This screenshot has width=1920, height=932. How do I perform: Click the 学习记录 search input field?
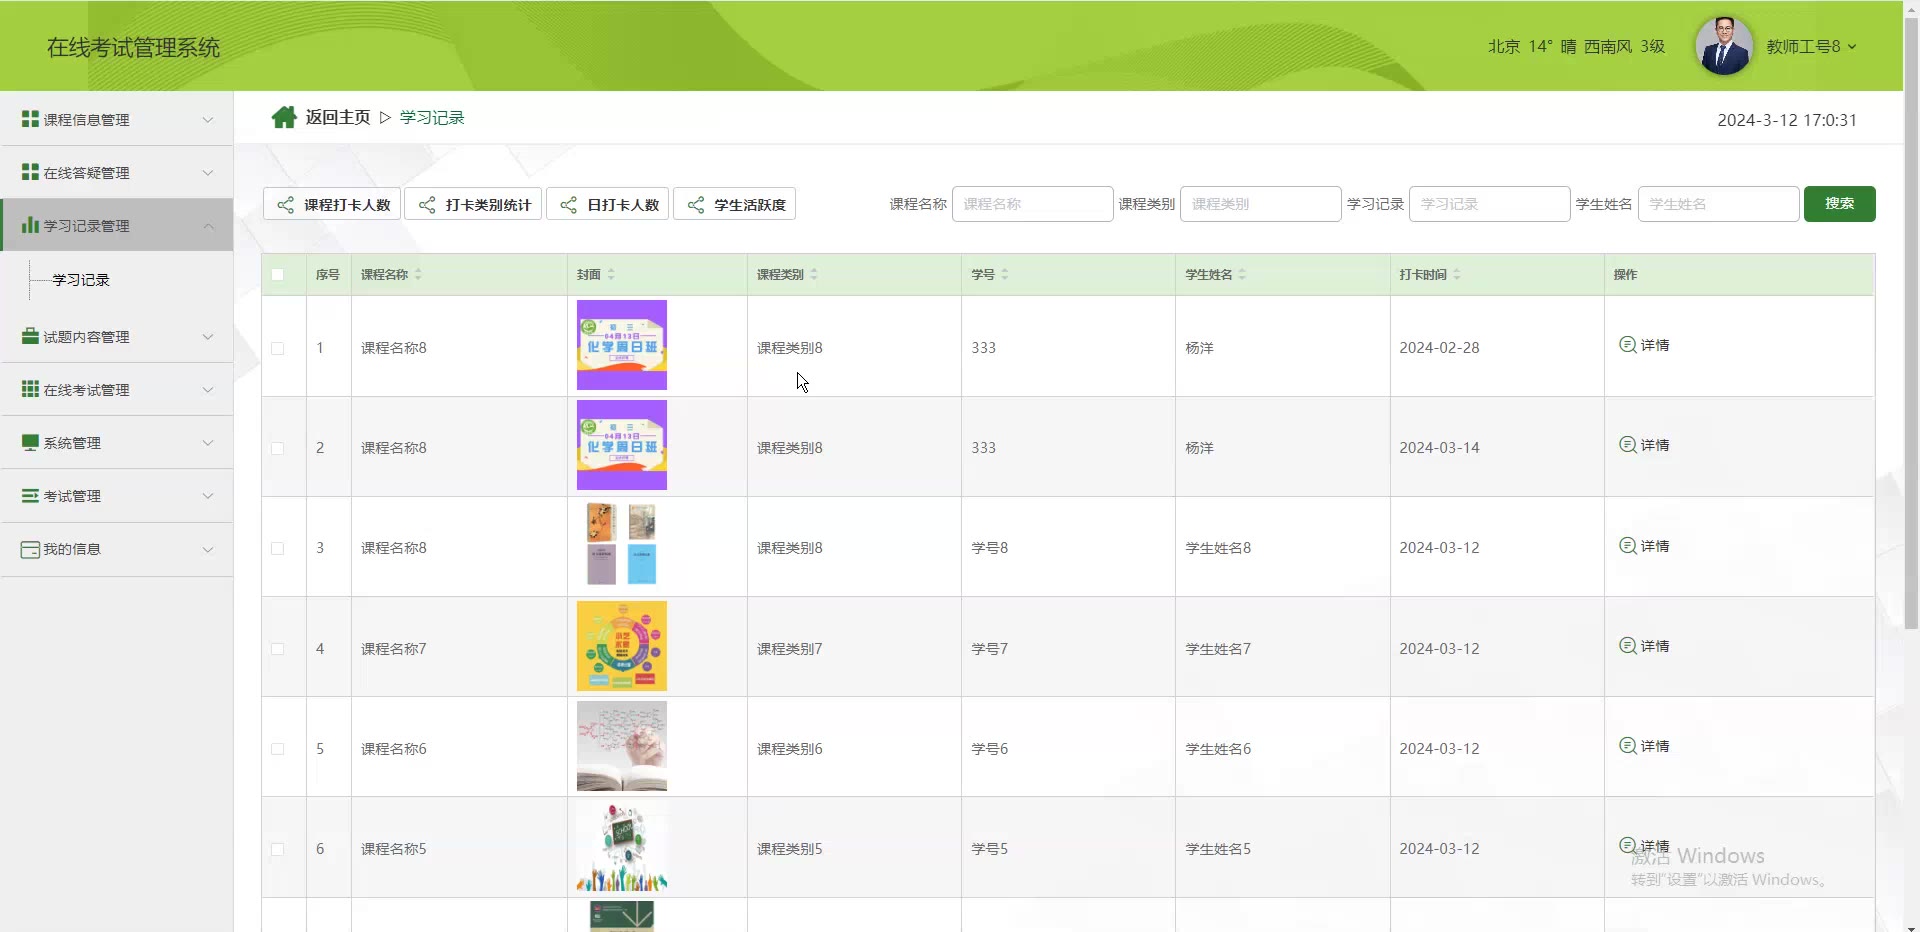(1489, 204)
